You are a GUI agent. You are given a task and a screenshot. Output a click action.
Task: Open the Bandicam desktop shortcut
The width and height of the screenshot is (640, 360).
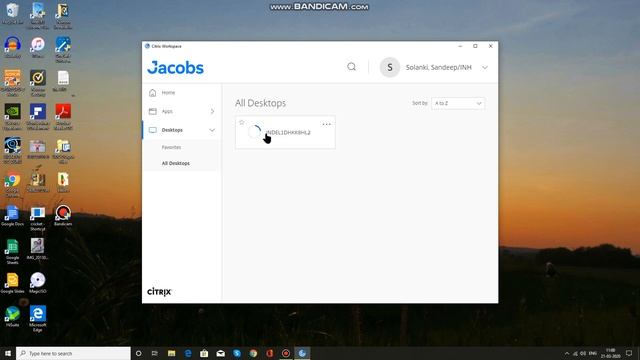click(63, 216)
